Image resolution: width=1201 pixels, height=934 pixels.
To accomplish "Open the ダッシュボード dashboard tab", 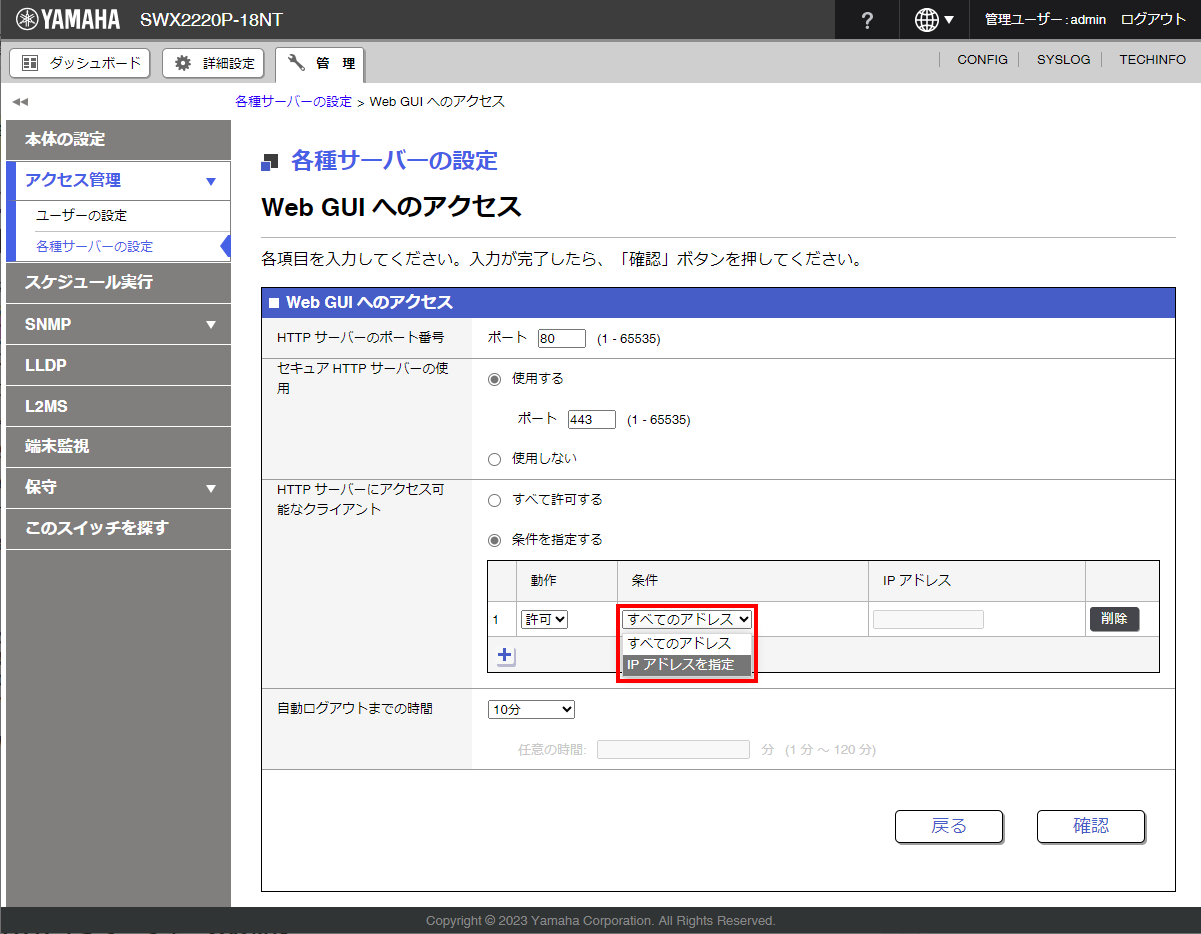I will click(80, 63).
